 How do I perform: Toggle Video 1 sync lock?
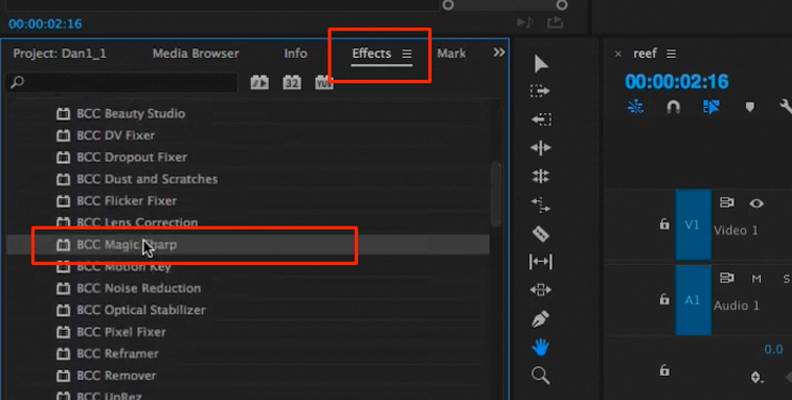(x=727, y=203)
